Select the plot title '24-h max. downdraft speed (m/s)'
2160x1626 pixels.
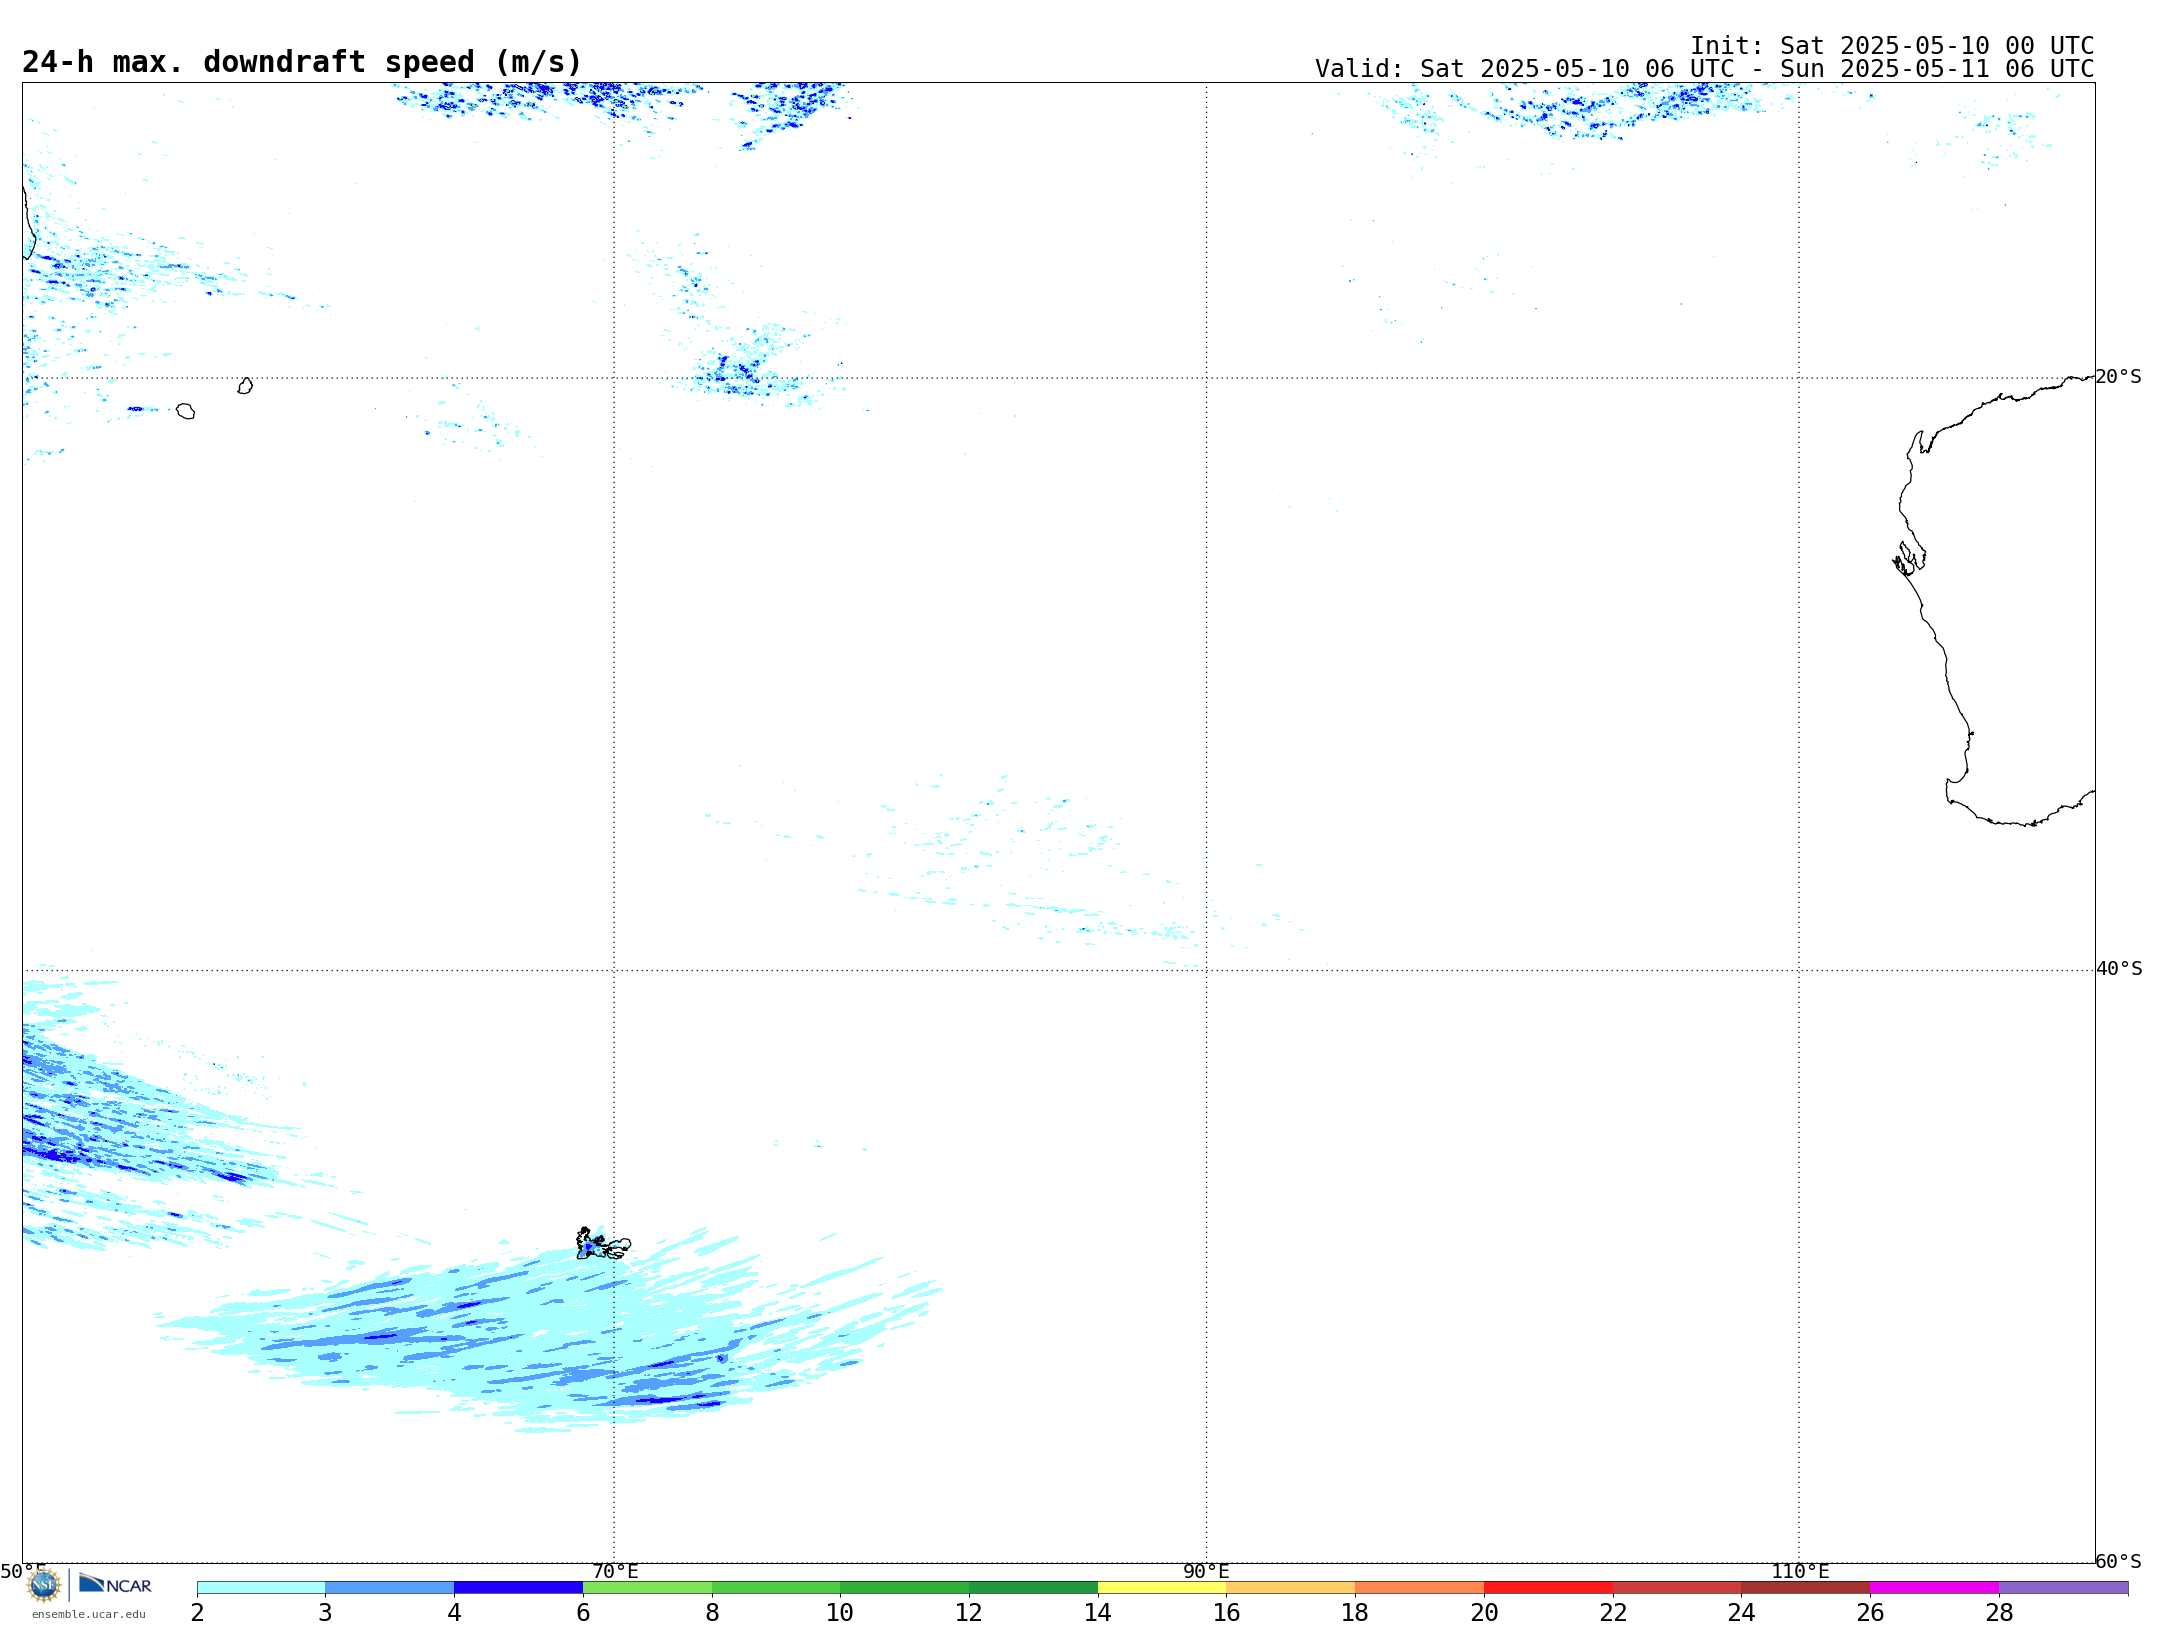tap(302, 62)
